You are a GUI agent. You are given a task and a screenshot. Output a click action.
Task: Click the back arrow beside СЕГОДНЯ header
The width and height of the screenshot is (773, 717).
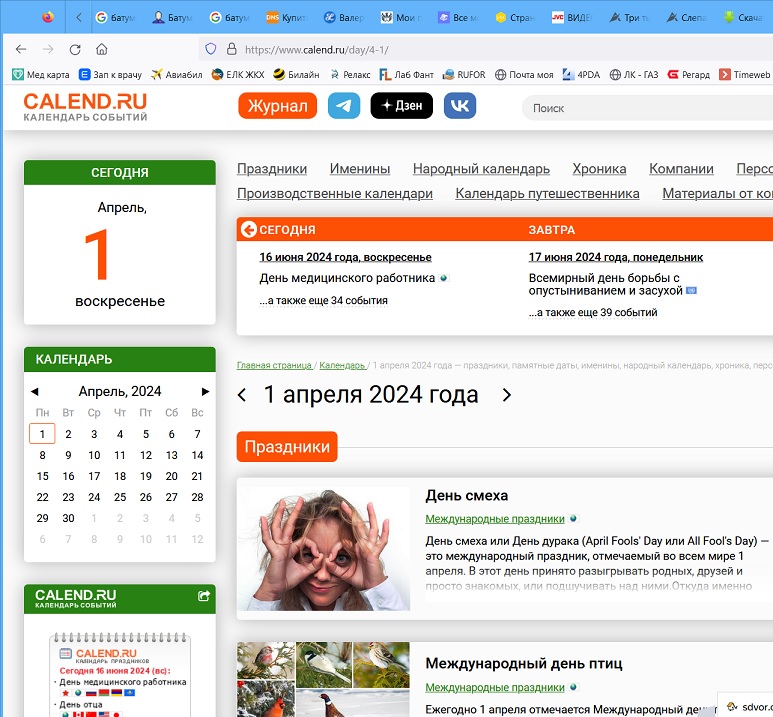(248, 229)
